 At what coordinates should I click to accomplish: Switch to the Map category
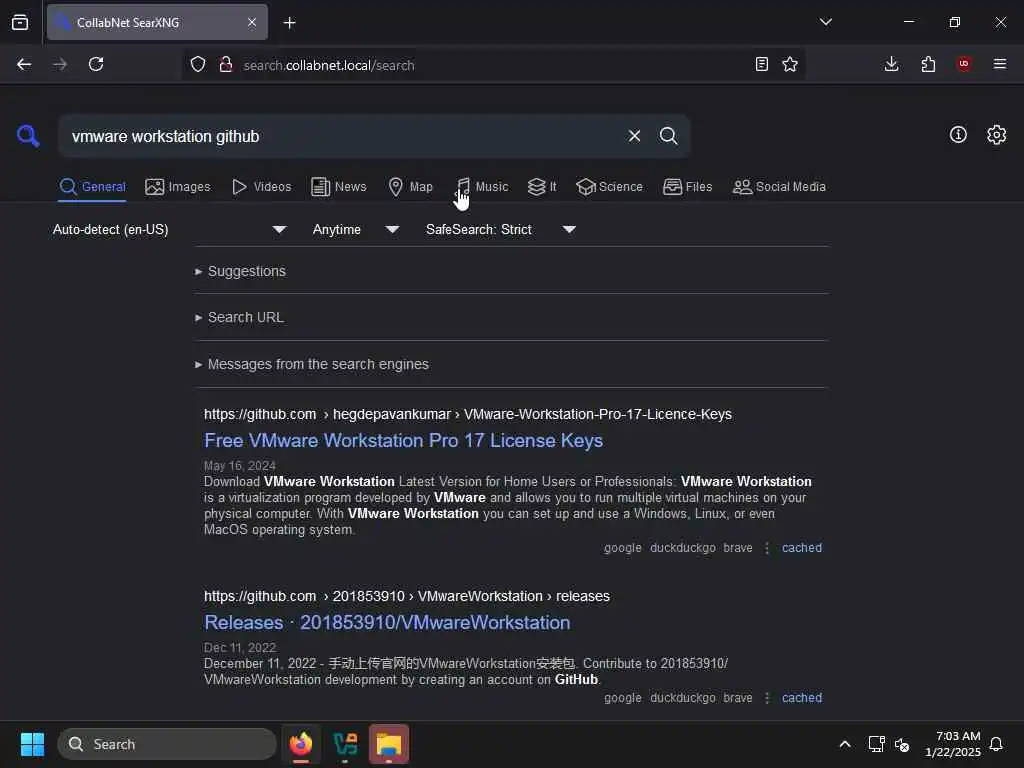pyautogui.click(x=411, y=187)
